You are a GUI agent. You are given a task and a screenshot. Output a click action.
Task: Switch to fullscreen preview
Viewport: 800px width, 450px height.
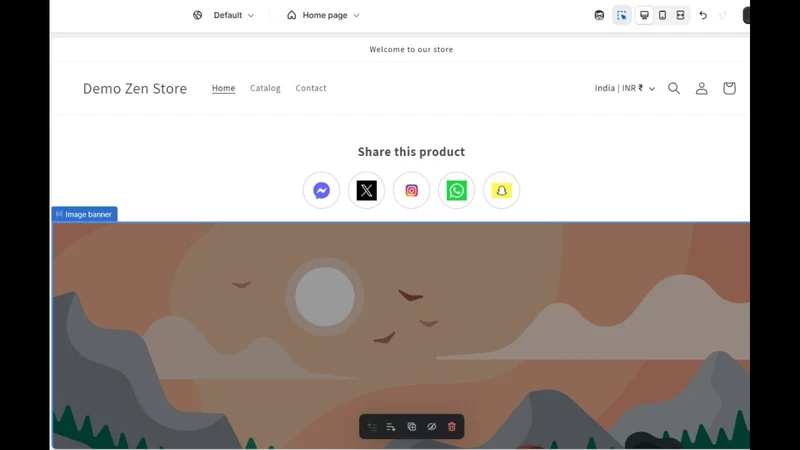tap(680, 15)
